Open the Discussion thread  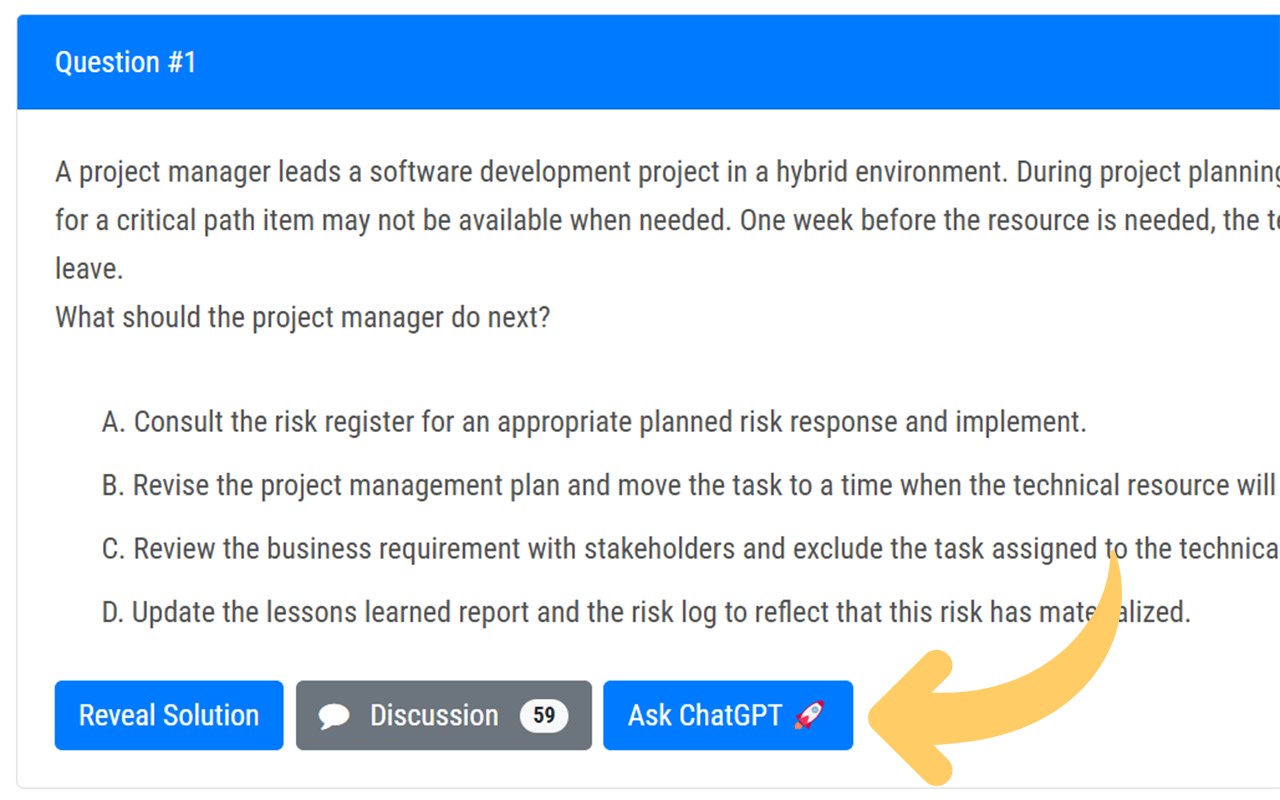[434, 716]
